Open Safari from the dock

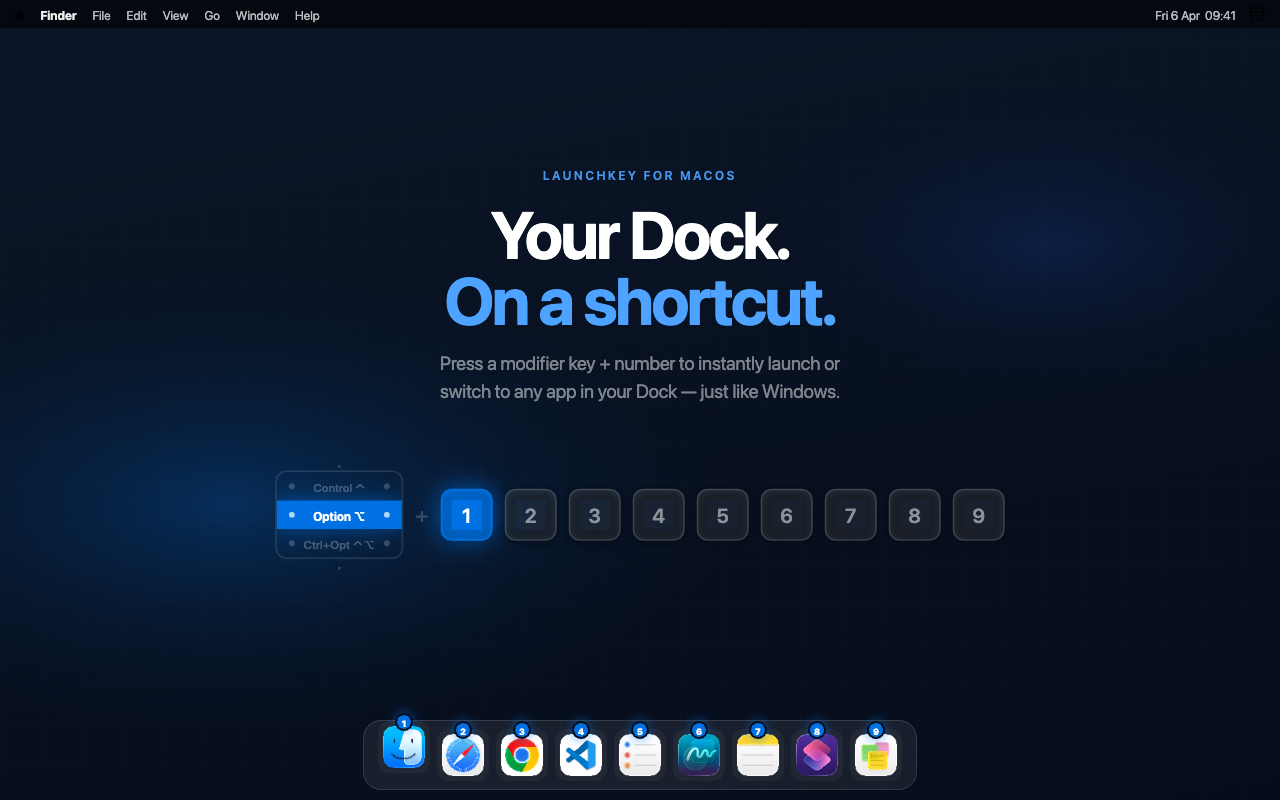point(463,755)
